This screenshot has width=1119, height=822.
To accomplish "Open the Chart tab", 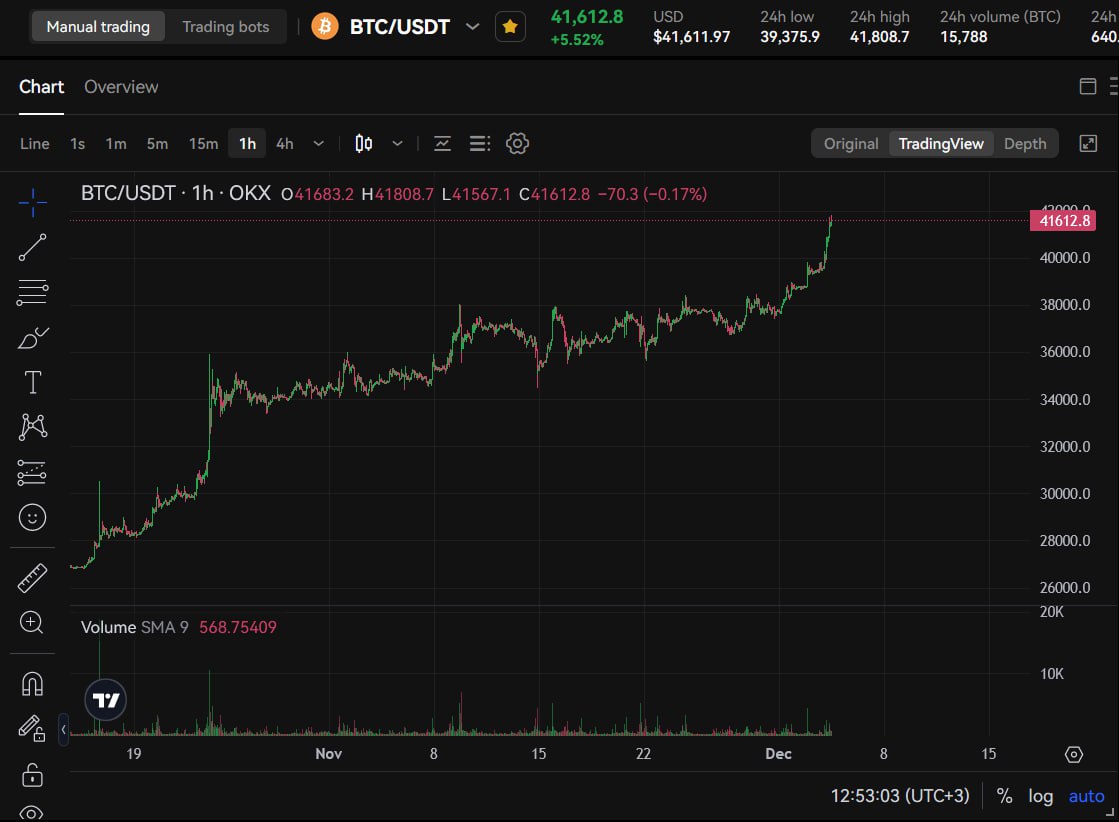I will [x=41, y=87].
